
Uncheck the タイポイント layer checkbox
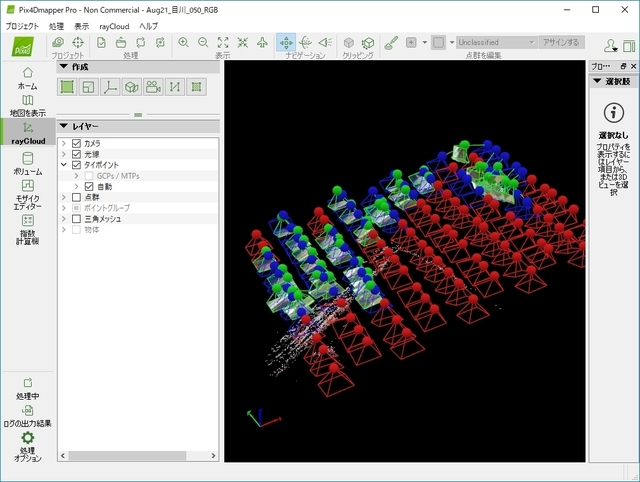click(76, 165)
